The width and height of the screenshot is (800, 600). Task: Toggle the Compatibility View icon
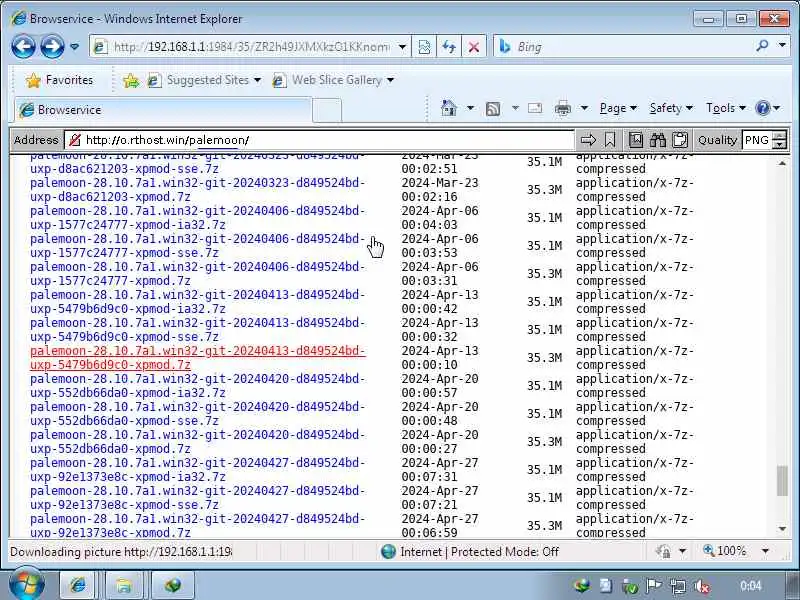(x=424, y=47)
